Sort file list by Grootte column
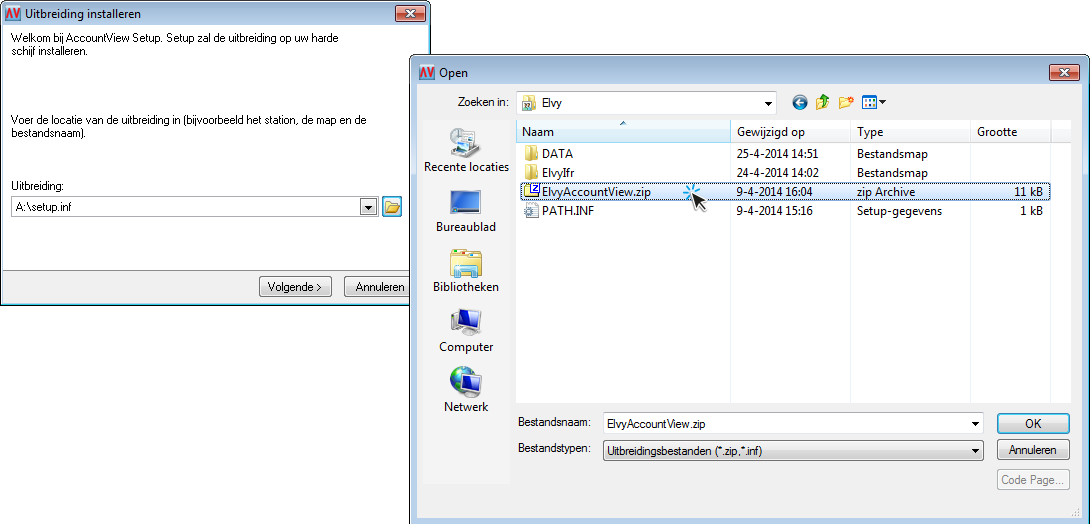This screenshot has height=524, width=1090. coord(1011,131)
